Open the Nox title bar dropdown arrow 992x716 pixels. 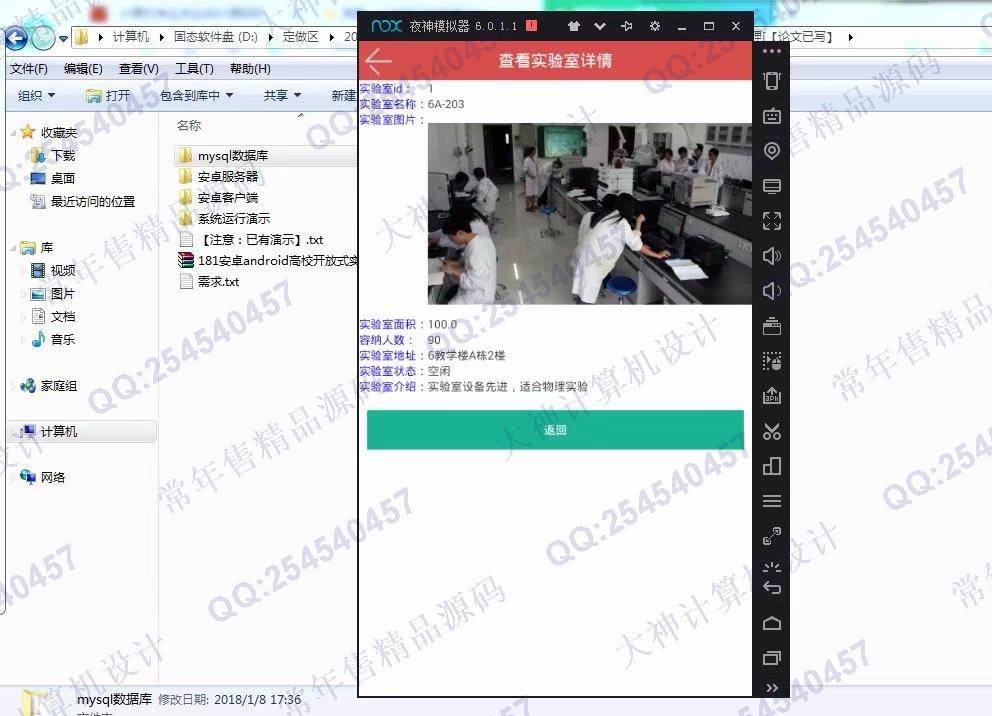tap(600, 26)
